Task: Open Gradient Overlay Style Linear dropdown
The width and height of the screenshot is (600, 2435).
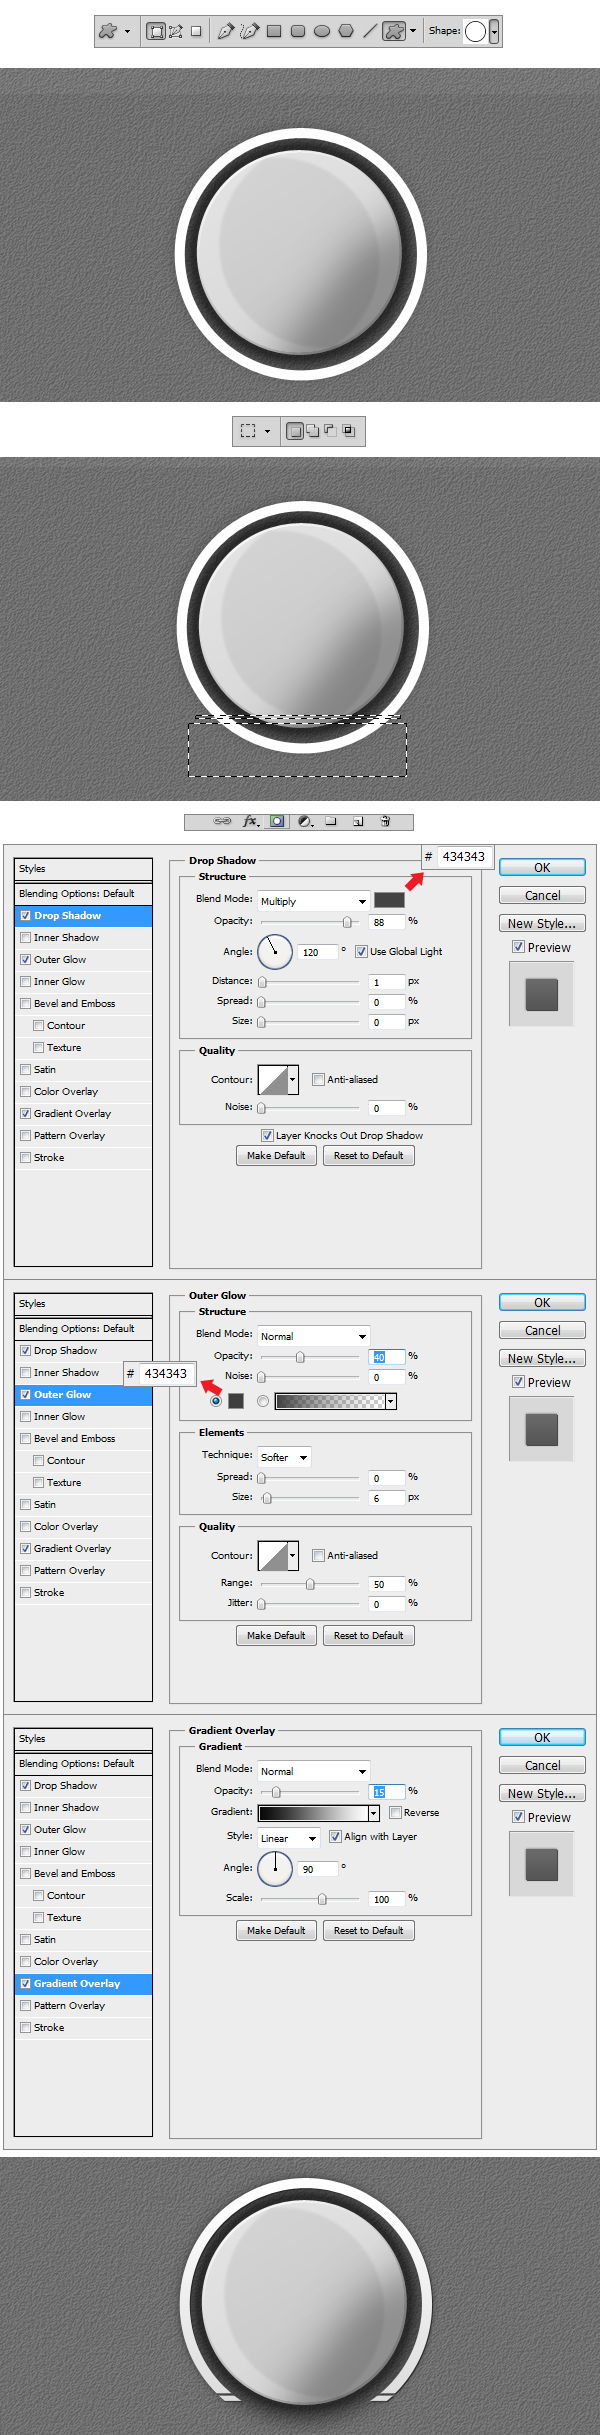Action: click(x=289, y=1838)
